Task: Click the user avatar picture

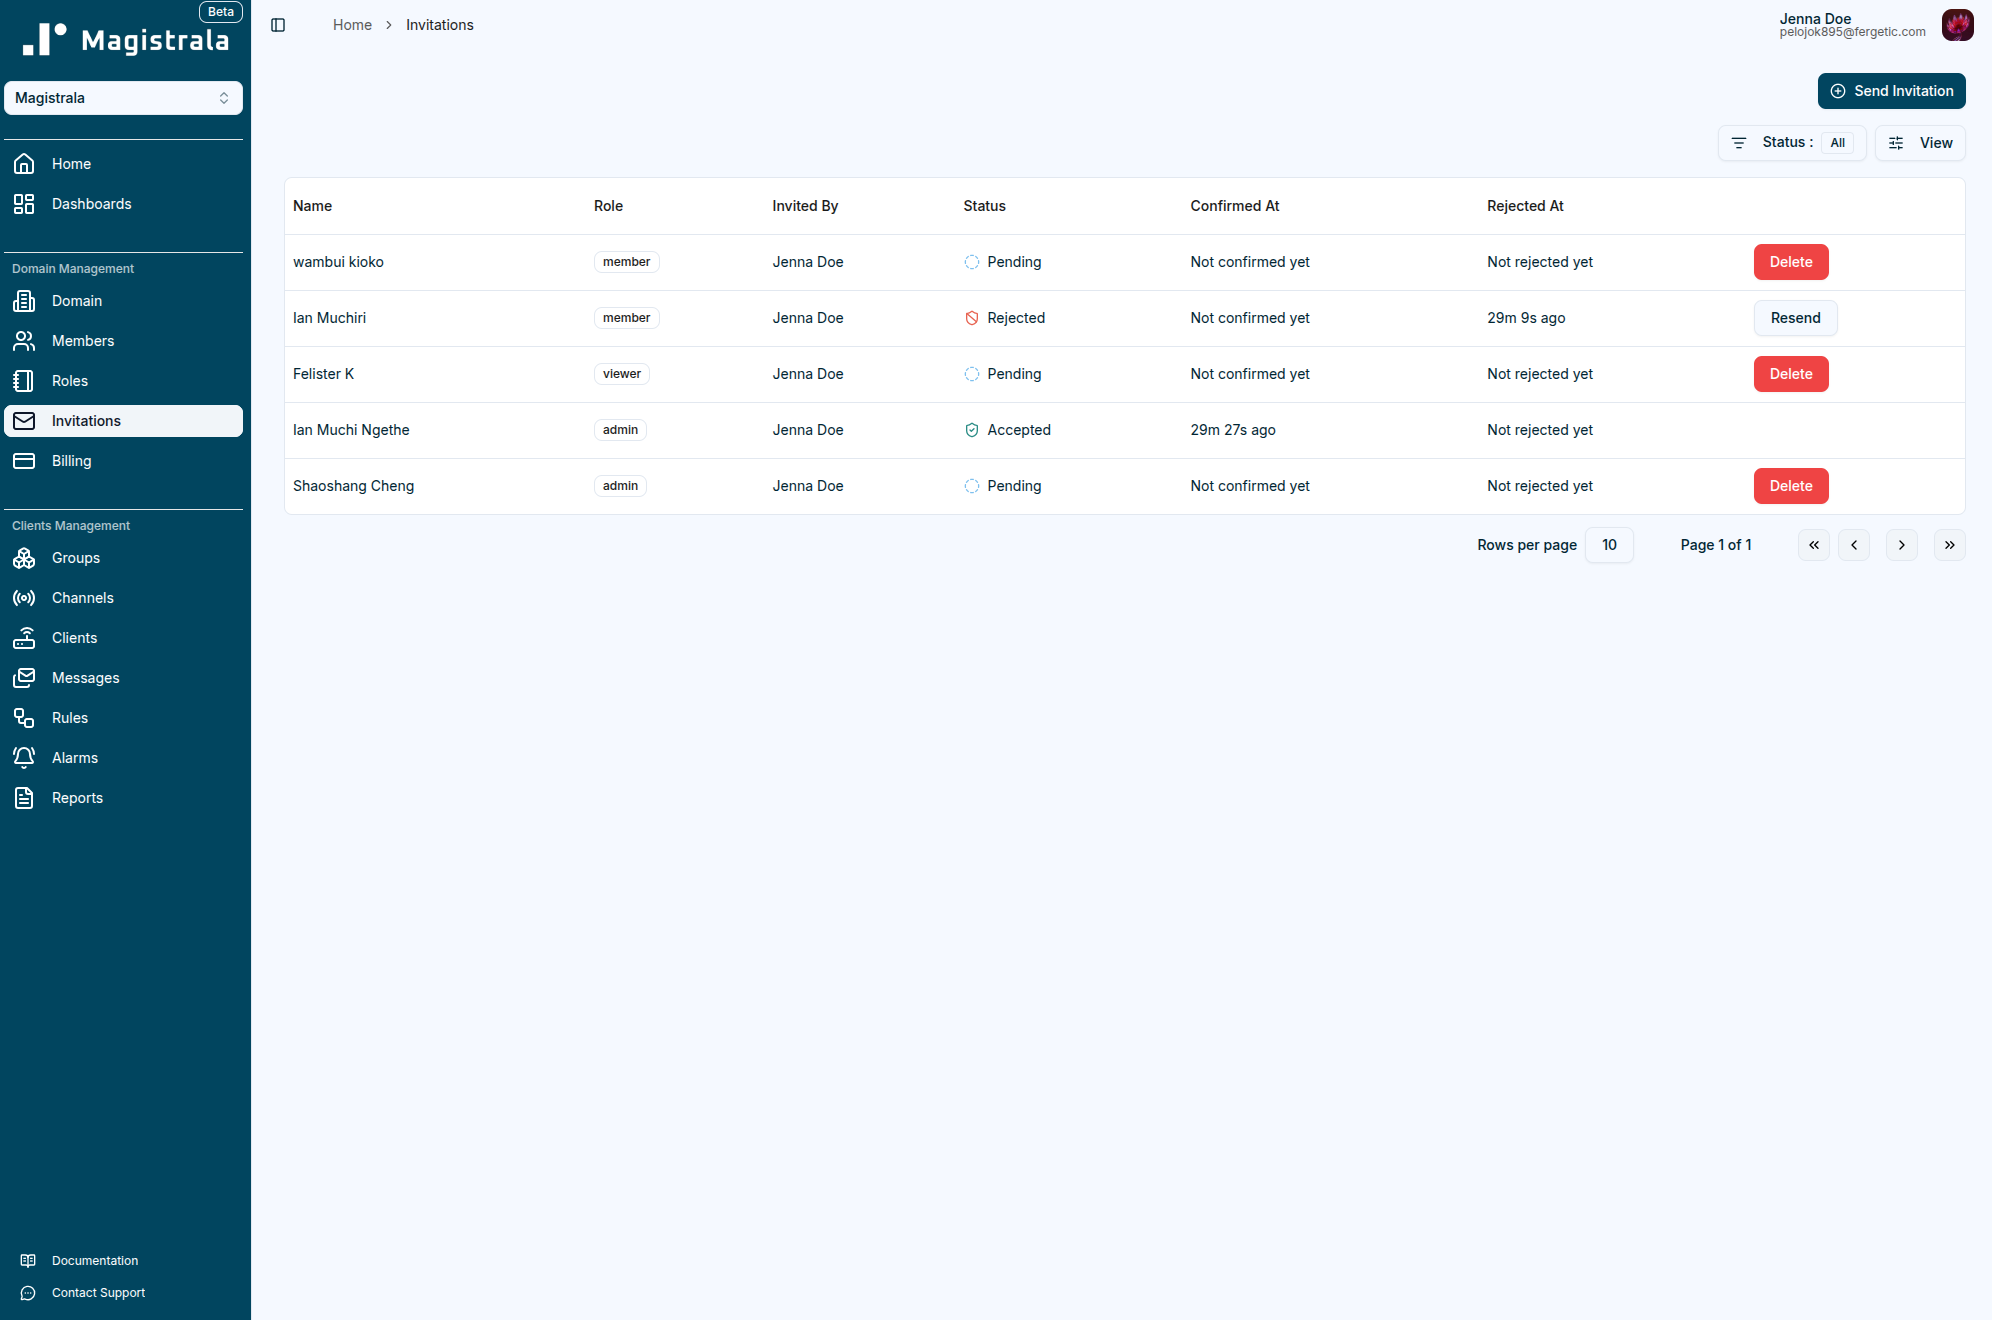Action: coord(1957,25)
